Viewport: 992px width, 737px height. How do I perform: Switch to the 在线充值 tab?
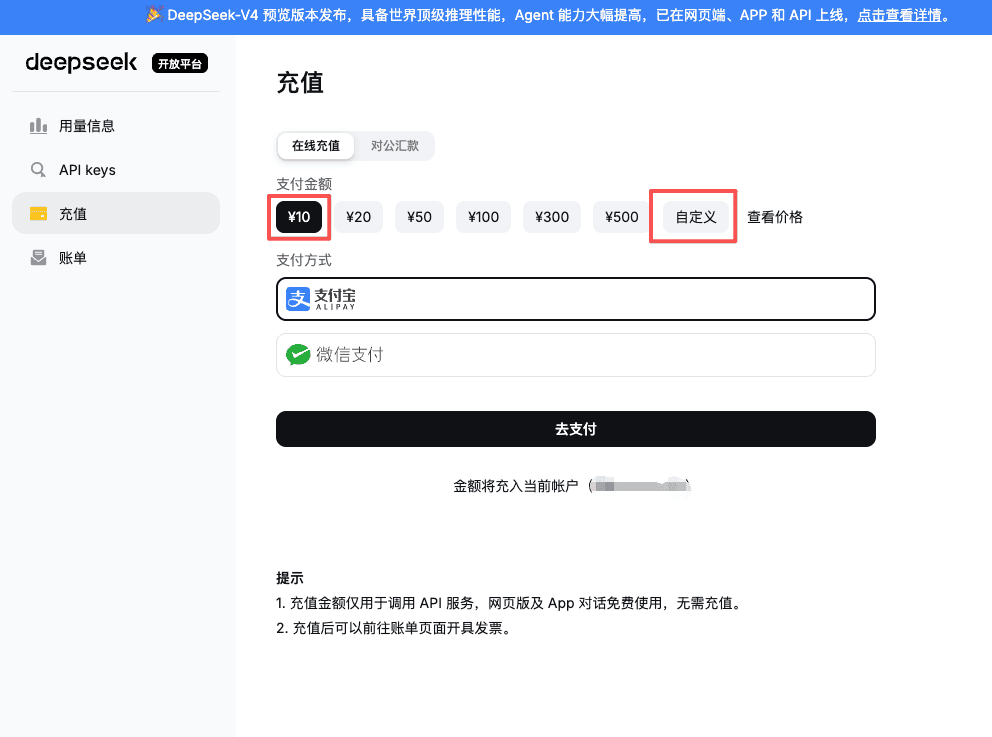pyautogui.click(x=316, y=146)
